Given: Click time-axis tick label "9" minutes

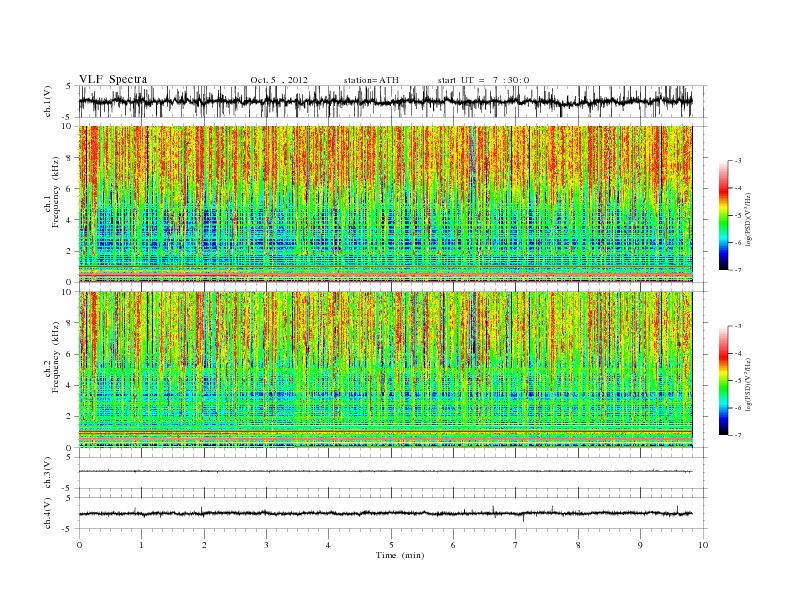Looking at the screenshot, I should point(640,545).
